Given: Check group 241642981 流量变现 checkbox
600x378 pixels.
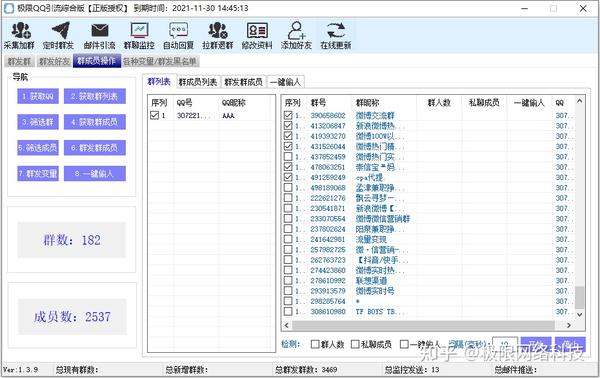Looking at the screenshot, I should [x=288, y=239].
